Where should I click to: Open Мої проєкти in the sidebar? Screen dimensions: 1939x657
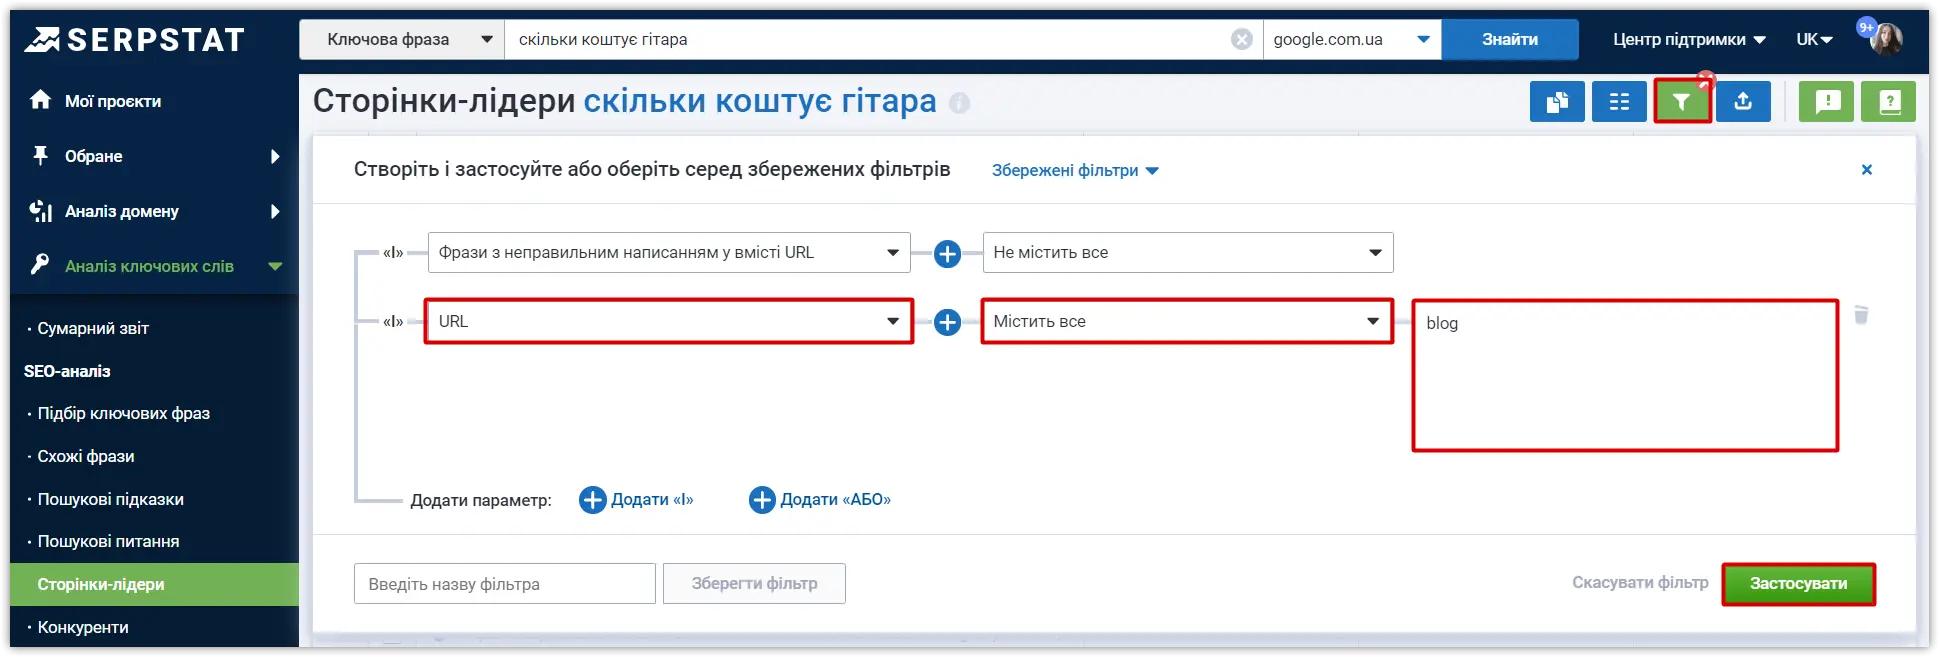pos(113,101)
